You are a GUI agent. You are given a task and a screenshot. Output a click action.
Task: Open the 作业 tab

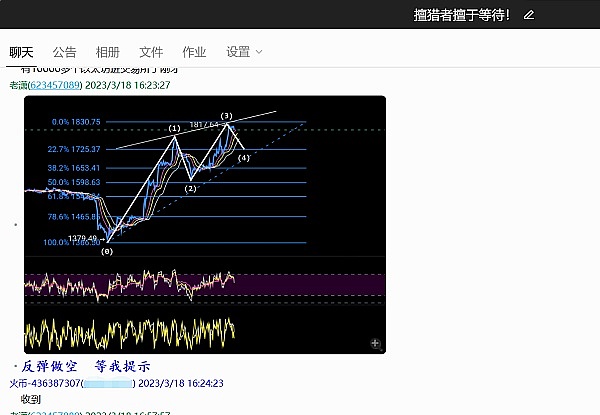(x=194, y=52)
